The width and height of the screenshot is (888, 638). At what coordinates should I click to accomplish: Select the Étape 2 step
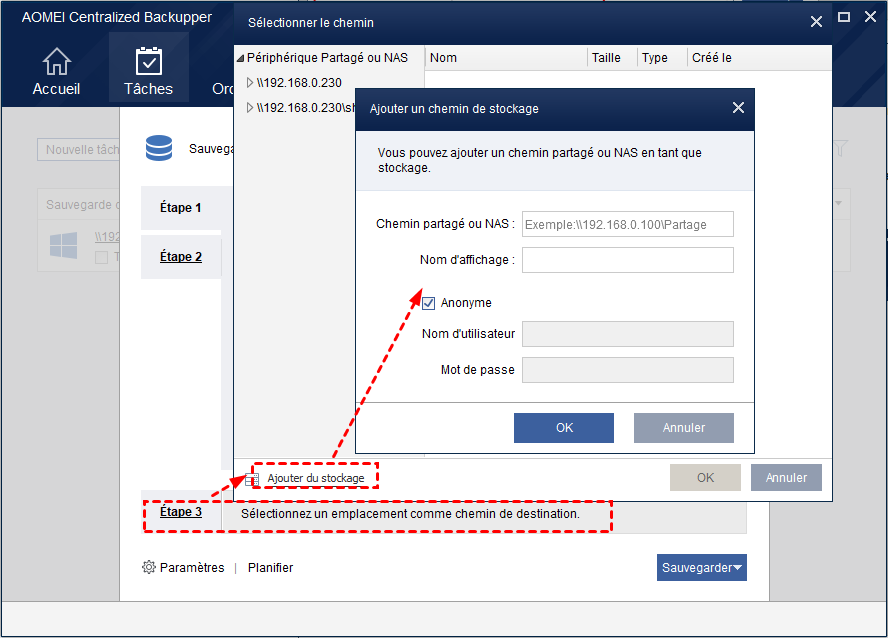181,256
